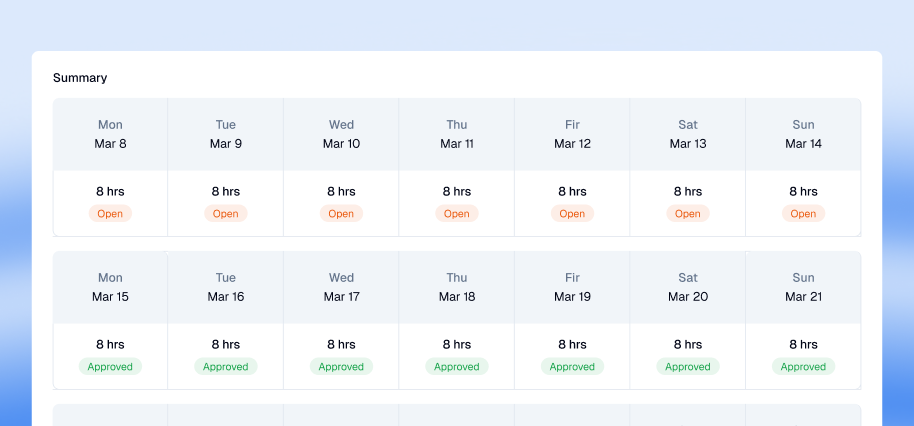914x426 pixels.
Task: Select the Open badge for Sun Mar 14
Action: click(803, 213)
